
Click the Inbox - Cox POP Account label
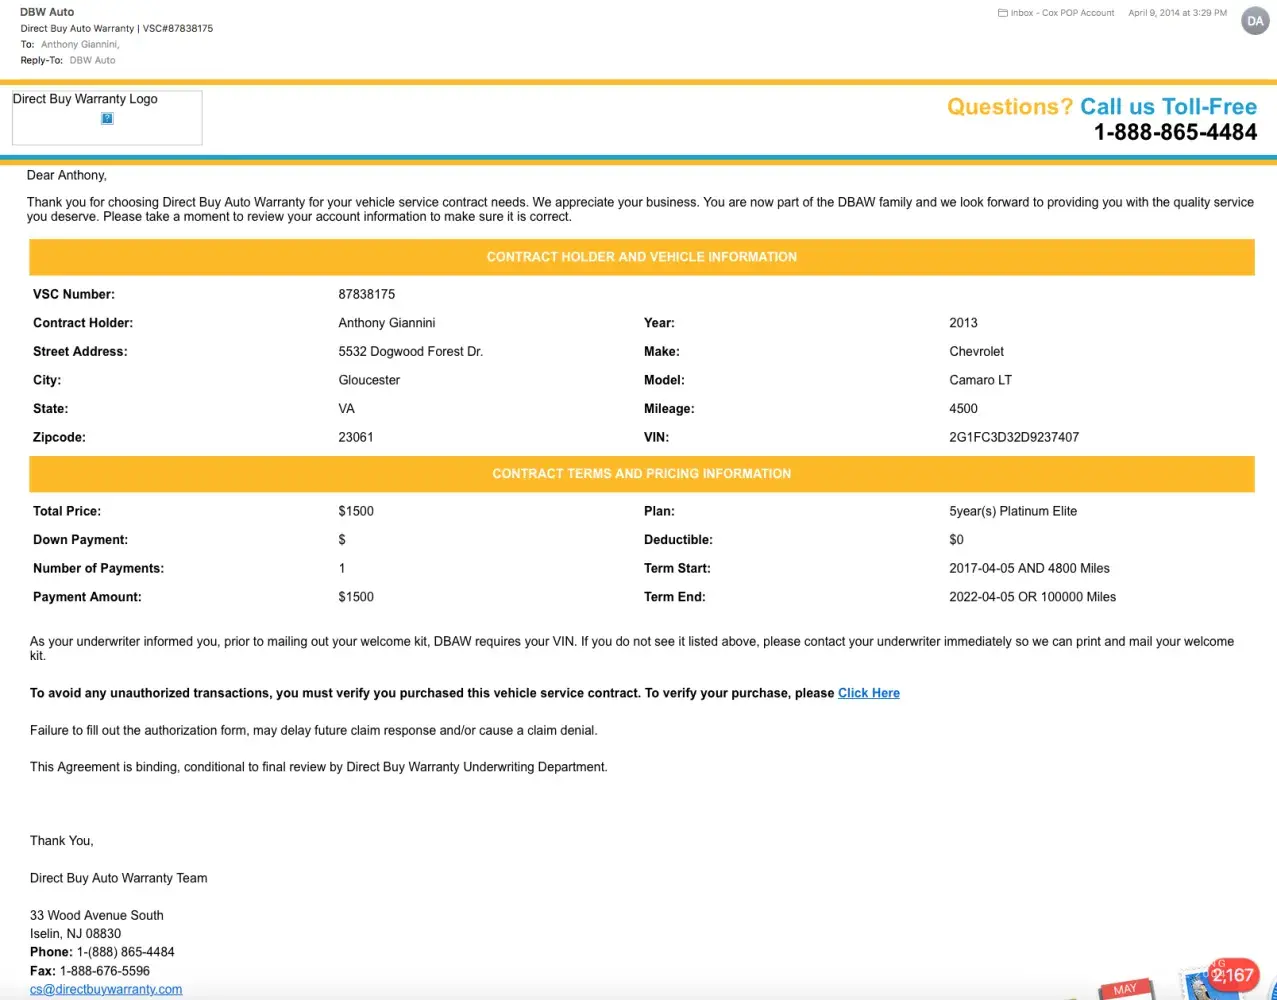[1062, 13]
